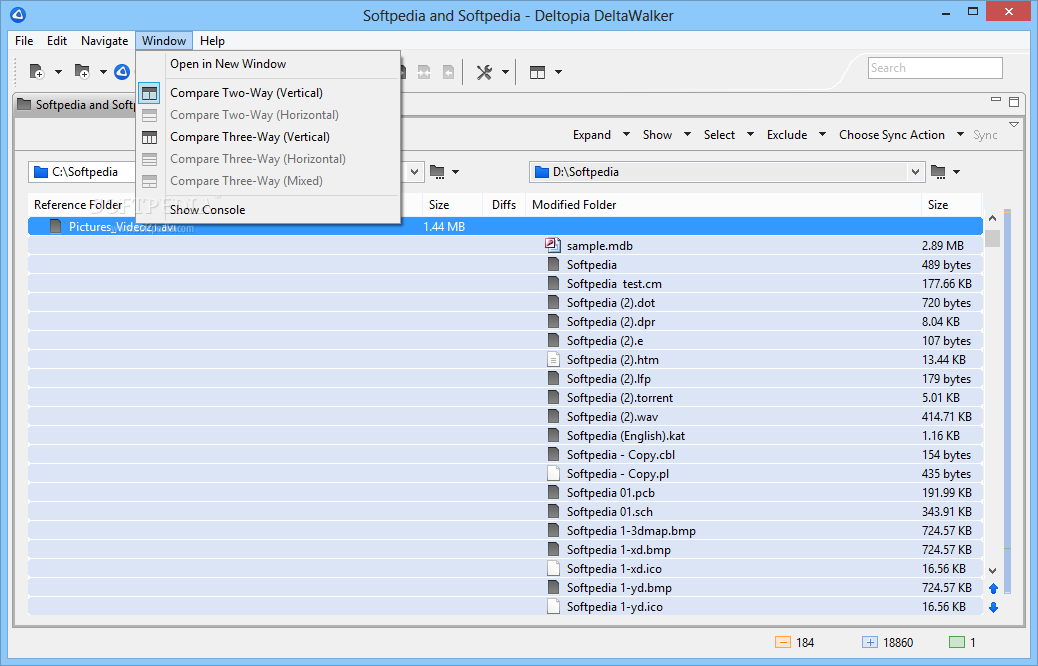Click the Exclude button
This screenshot has width=1038, height=666.
[787, 134]
